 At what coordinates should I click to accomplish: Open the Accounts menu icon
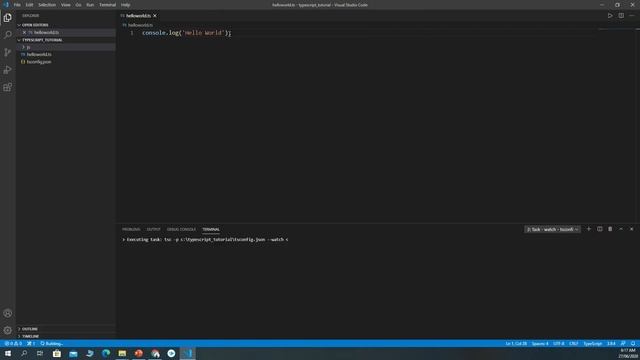click(7, 313)
